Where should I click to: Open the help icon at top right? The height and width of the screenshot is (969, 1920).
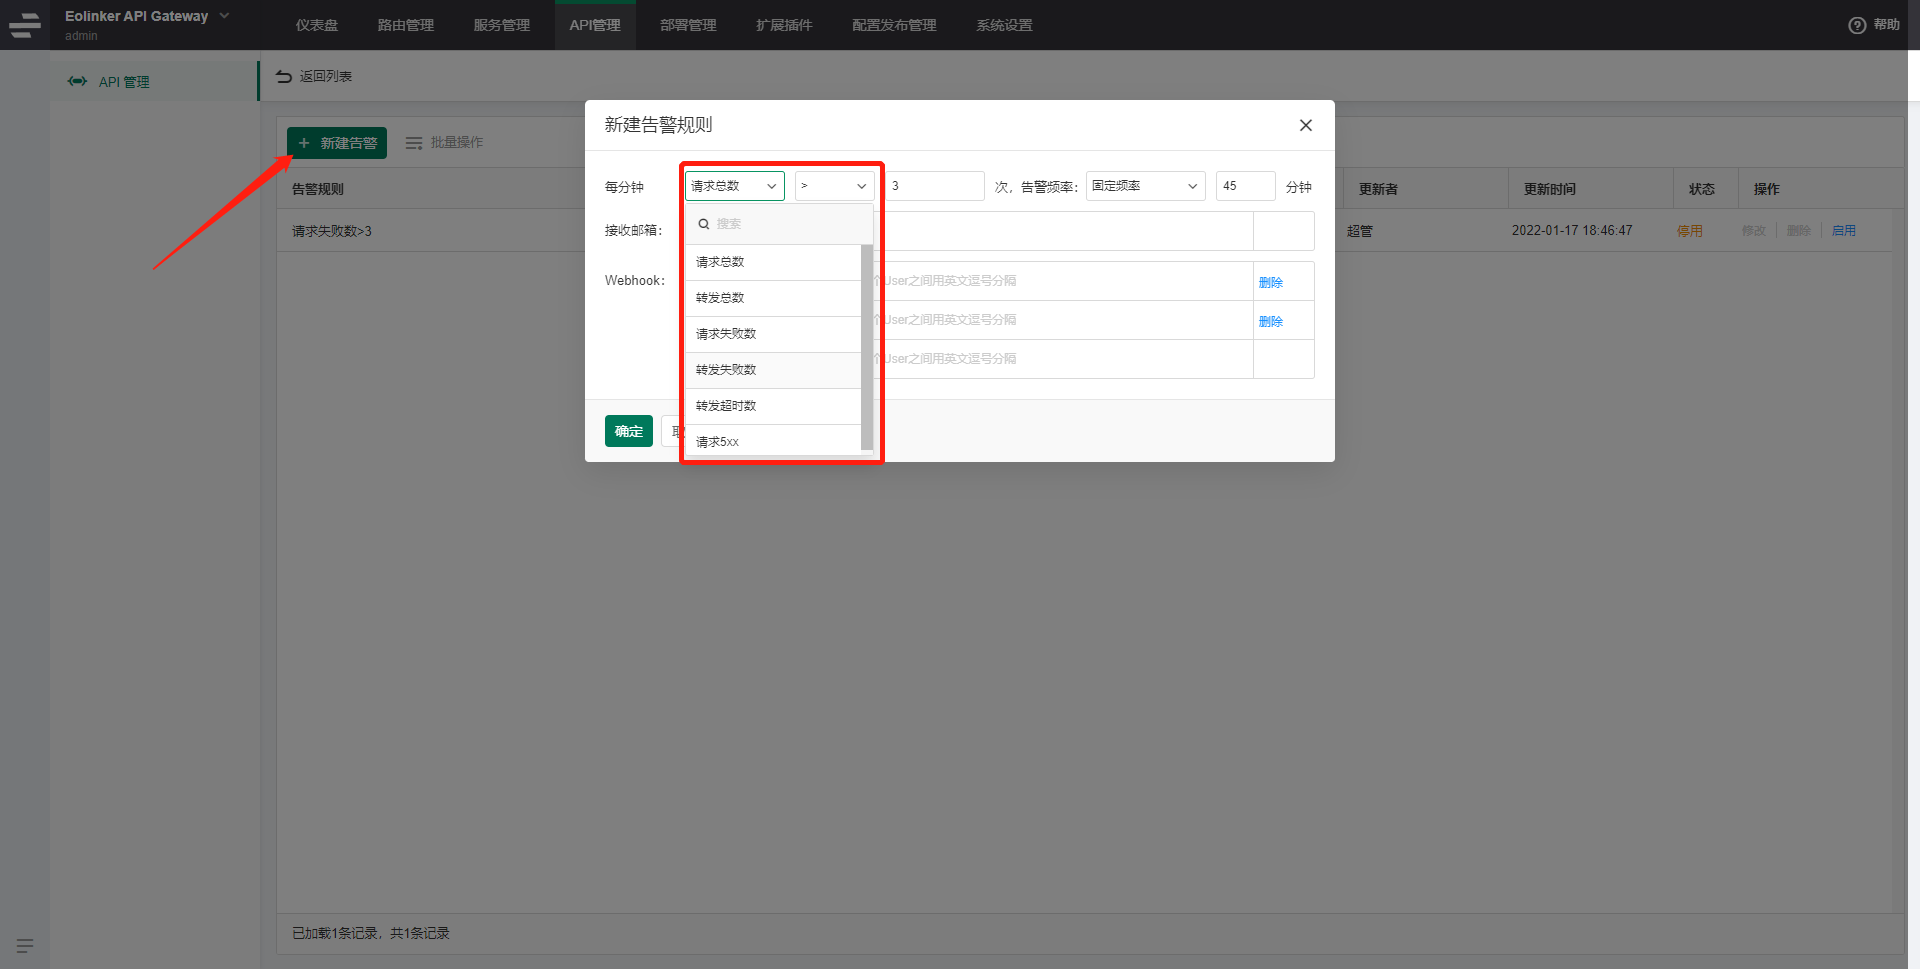coord(1857,25)
